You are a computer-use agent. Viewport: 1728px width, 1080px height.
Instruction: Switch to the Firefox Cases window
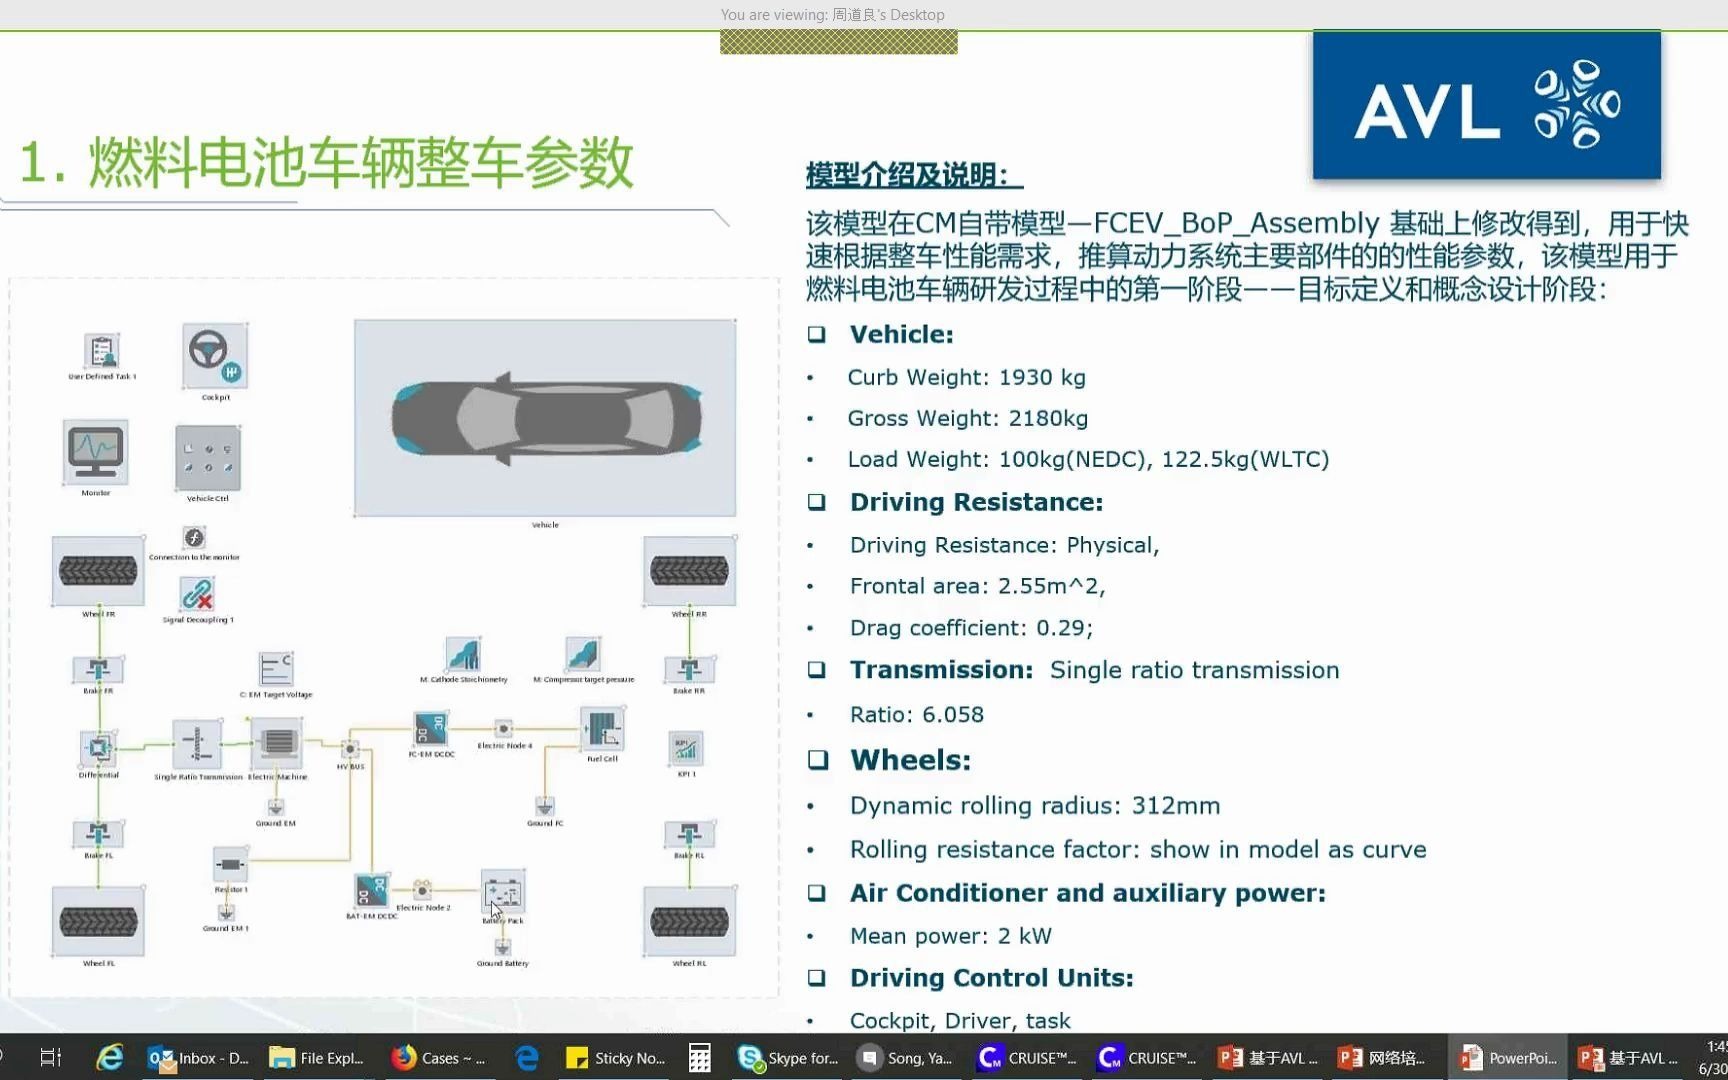point(438,1057)
